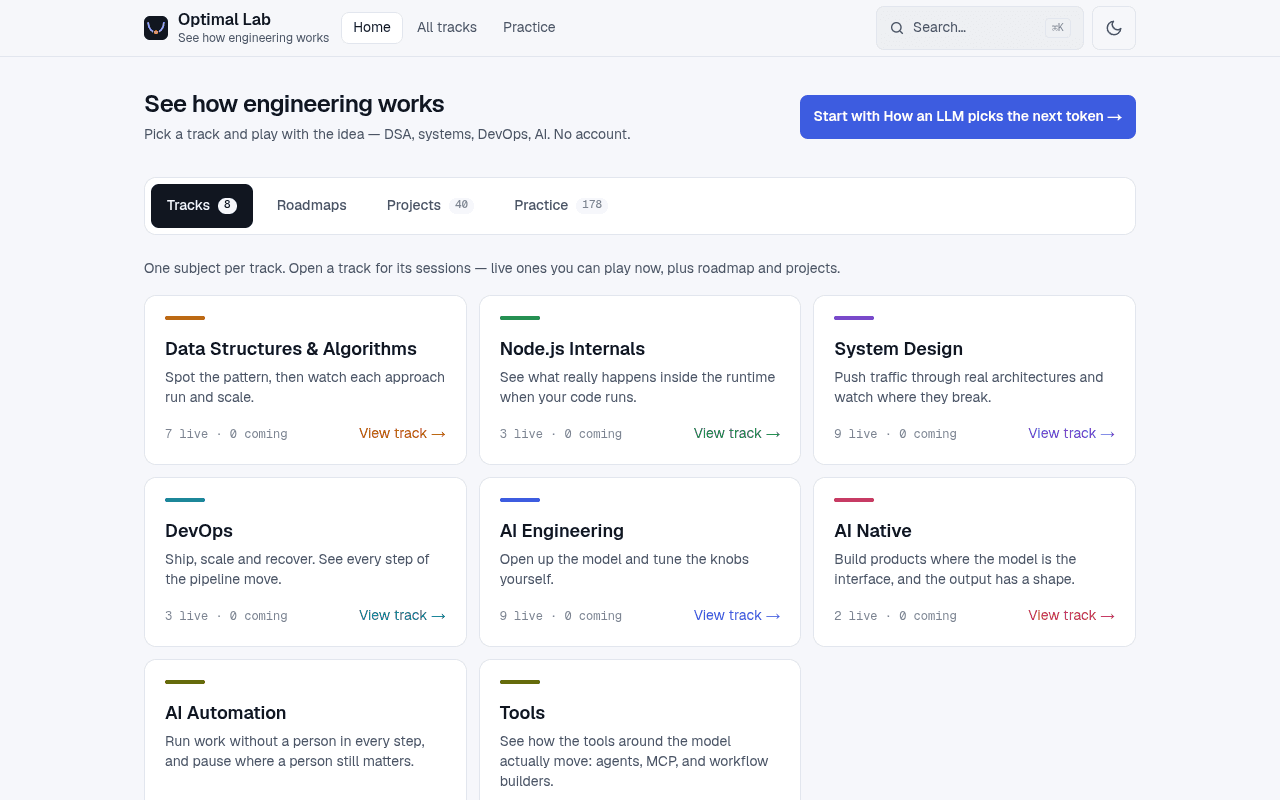Click the AI Engineering card title

[562, 531]
